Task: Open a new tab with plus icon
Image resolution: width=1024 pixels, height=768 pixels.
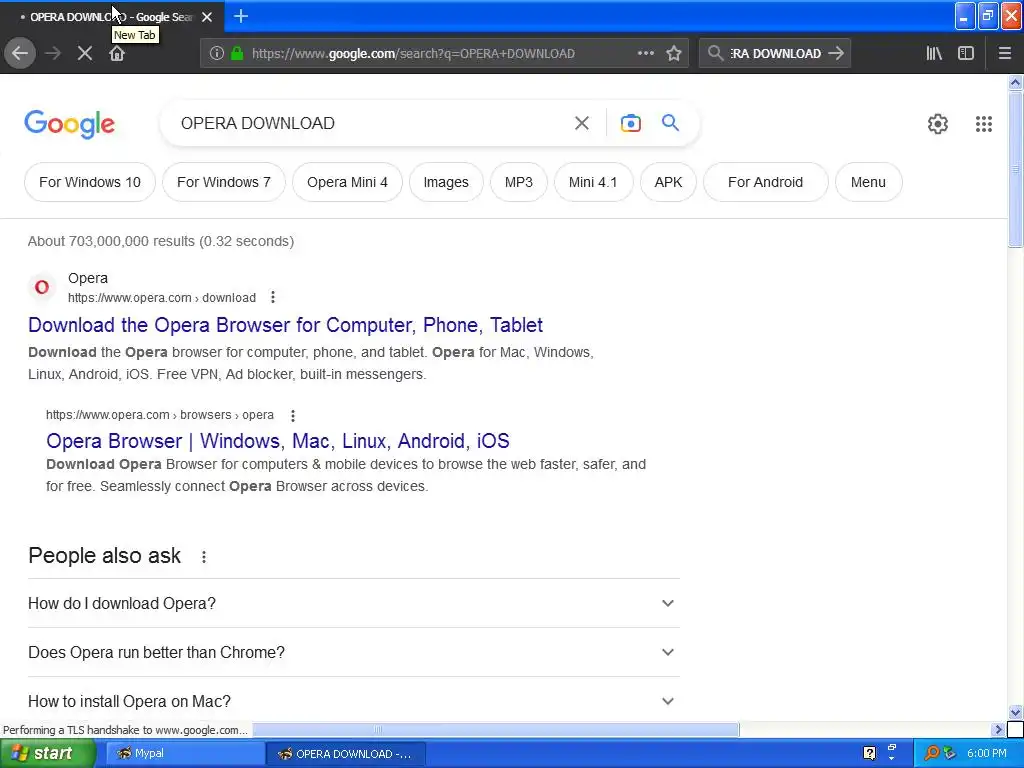Action: [x=241, y=16]
